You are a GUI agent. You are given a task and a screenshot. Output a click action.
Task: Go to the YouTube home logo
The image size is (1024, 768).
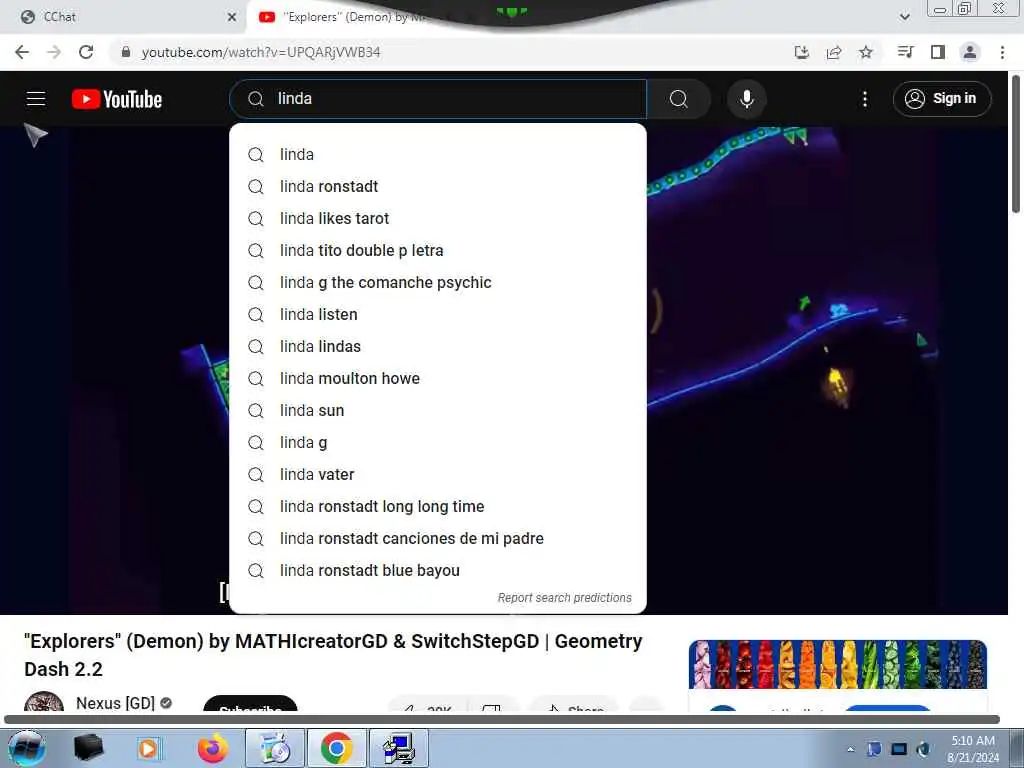click(117, 99)
